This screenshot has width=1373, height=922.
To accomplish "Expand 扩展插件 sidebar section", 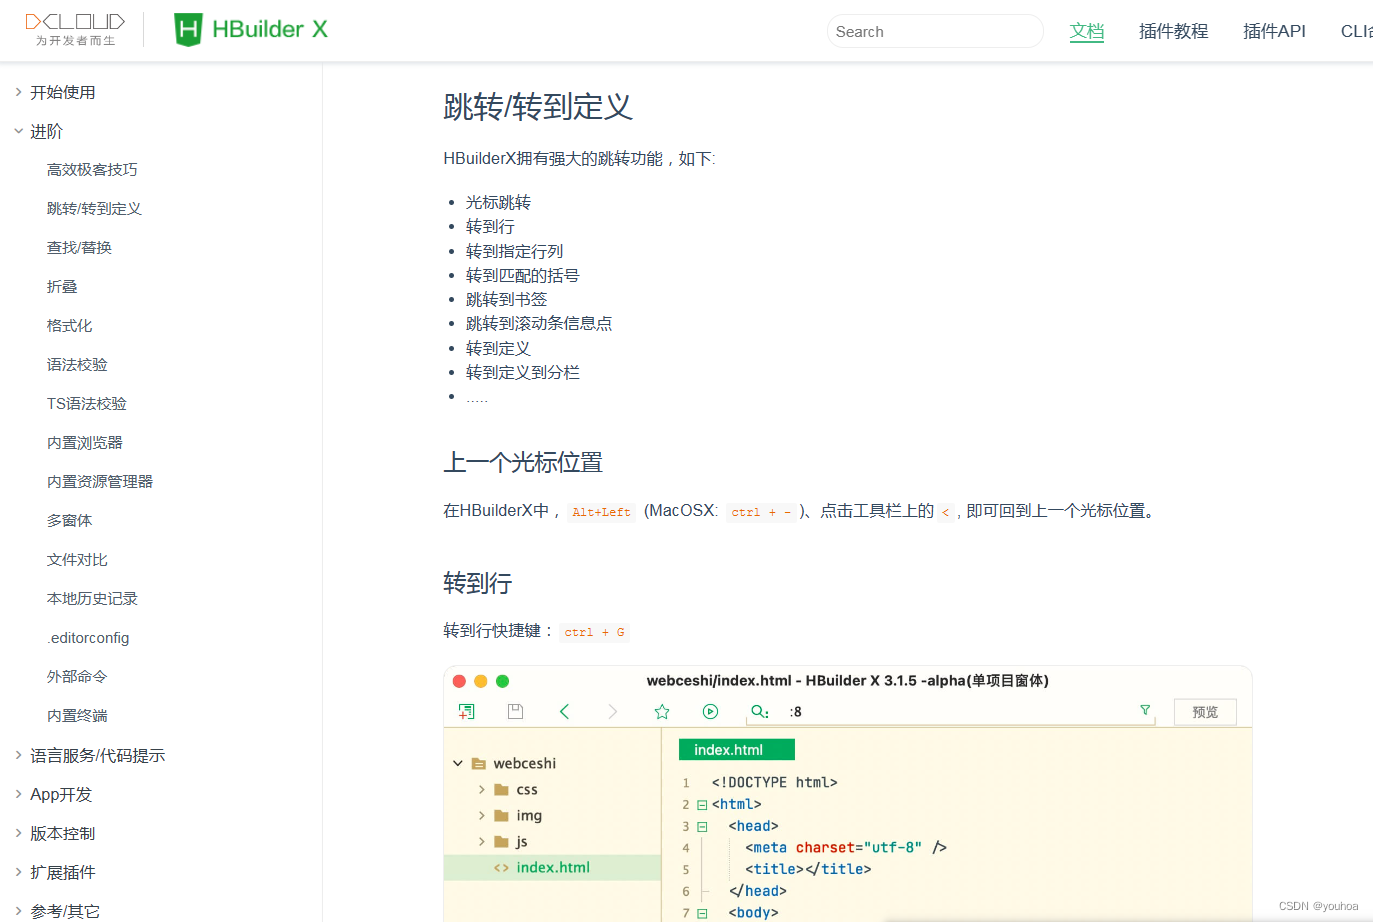I will 62,873.
